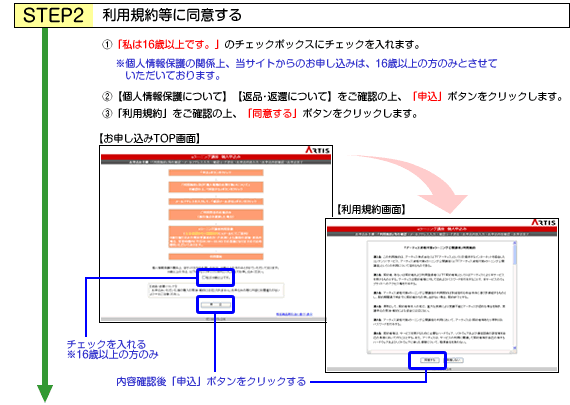Click the returns and refunds notice box

tap(216, 290)
